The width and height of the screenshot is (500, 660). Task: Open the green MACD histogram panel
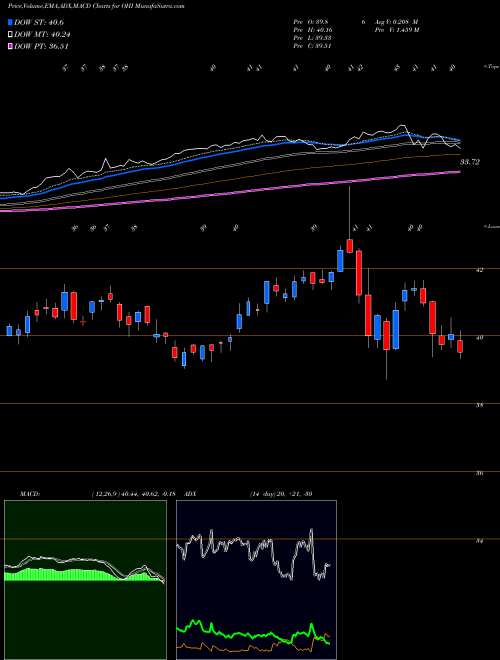pyautogui.click(x=85, y=580)
